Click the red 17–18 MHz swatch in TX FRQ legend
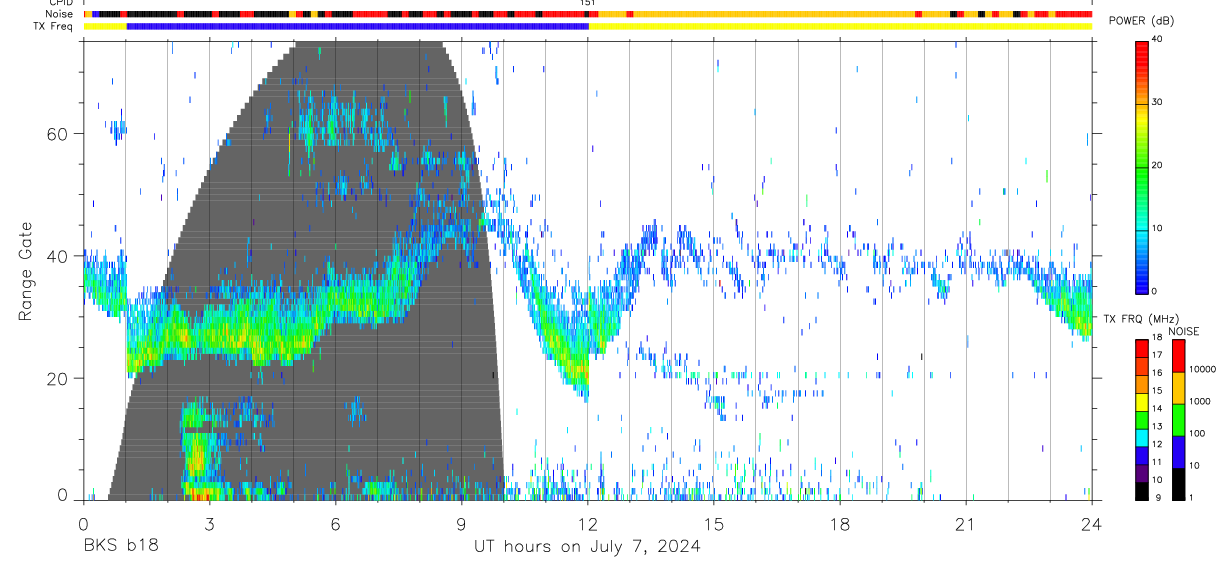Screen dimensions: 1228x567 1142,348
